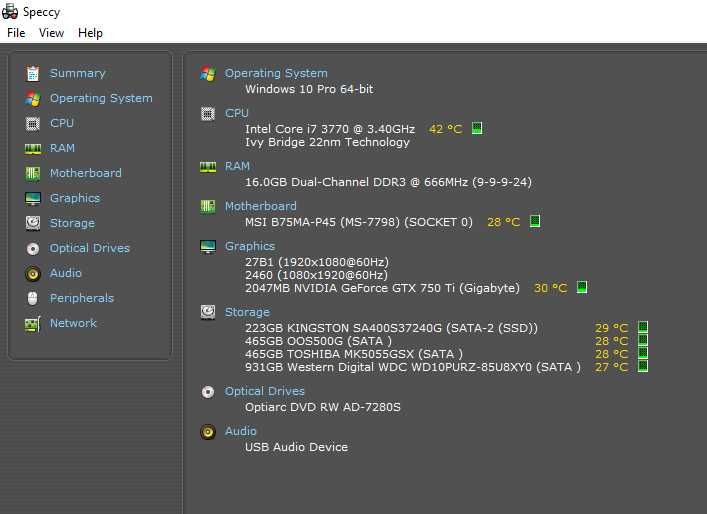This screenshot has height=514, width=707.
Task: Click the Optical Drives disc icon in summary
Action: click(x=208, y=392)
